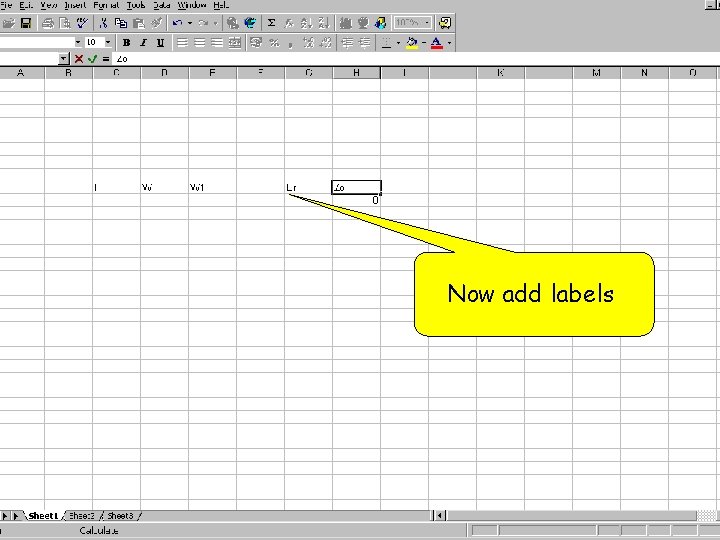The image size is (720, 540).
Task: Click the Print icon
Action: (48, 23)
